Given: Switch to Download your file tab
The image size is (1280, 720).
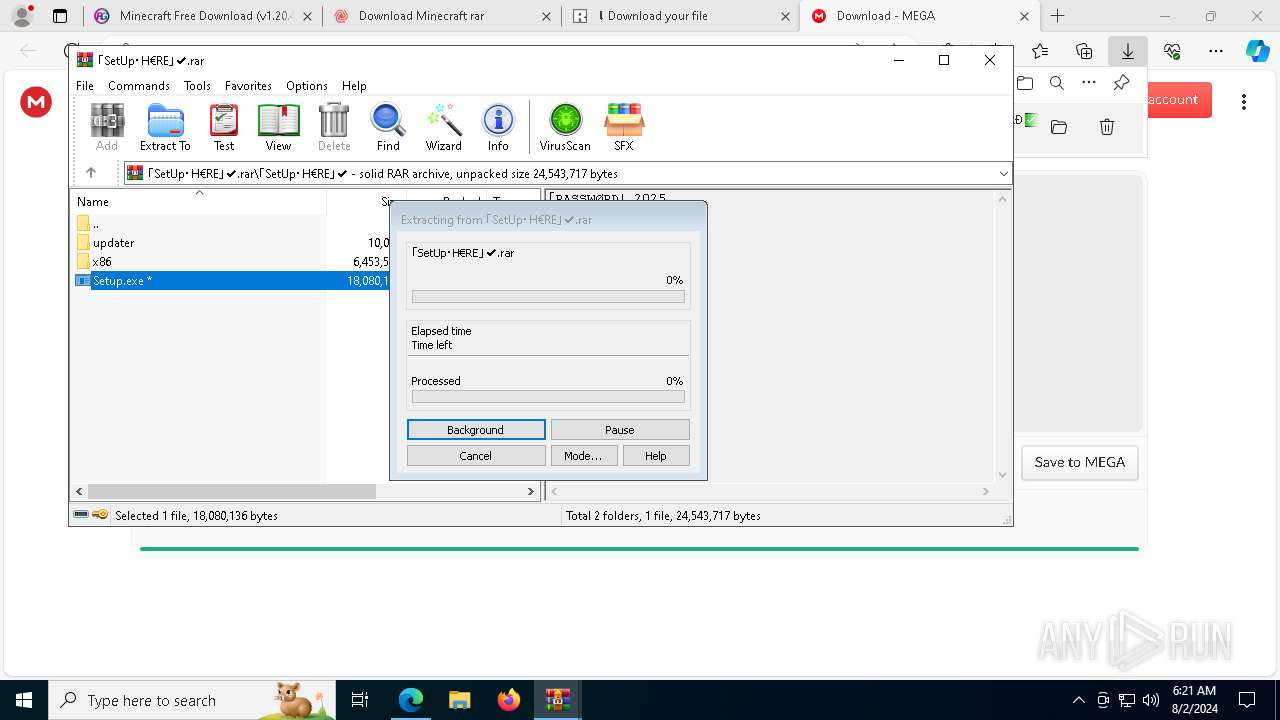Looking at the screenshot, I should [681, 16].
